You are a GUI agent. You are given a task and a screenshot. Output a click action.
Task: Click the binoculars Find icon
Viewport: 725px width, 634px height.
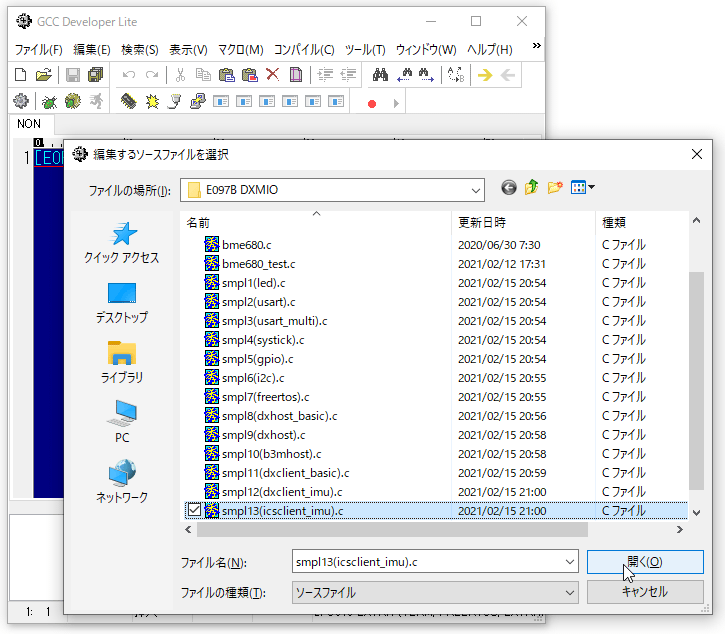(380, 75)
